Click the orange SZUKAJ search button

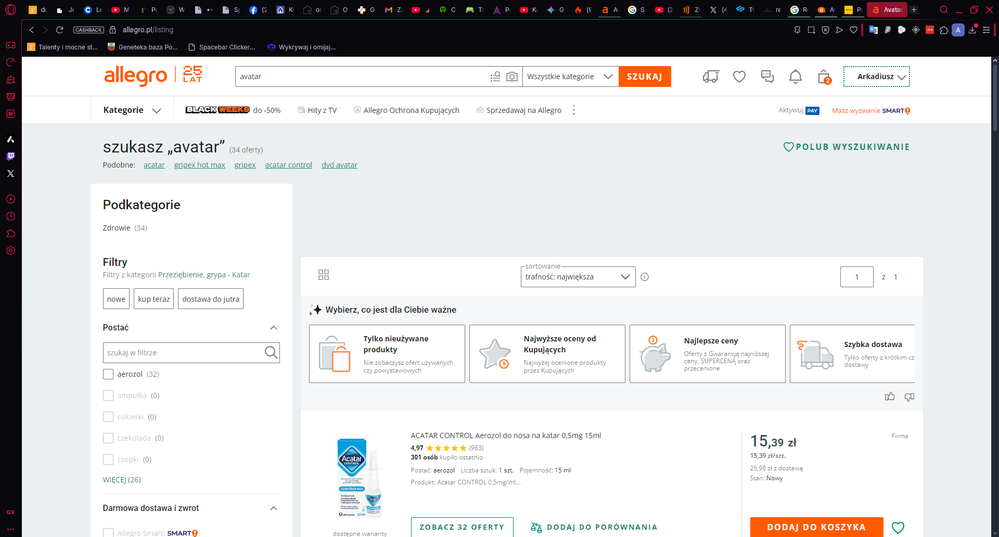[645, 77]
